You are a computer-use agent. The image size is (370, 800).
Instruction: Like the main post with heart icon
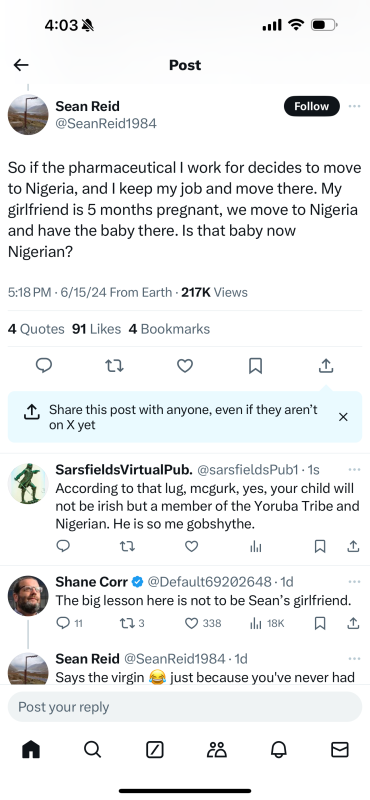tap(185, 366)
